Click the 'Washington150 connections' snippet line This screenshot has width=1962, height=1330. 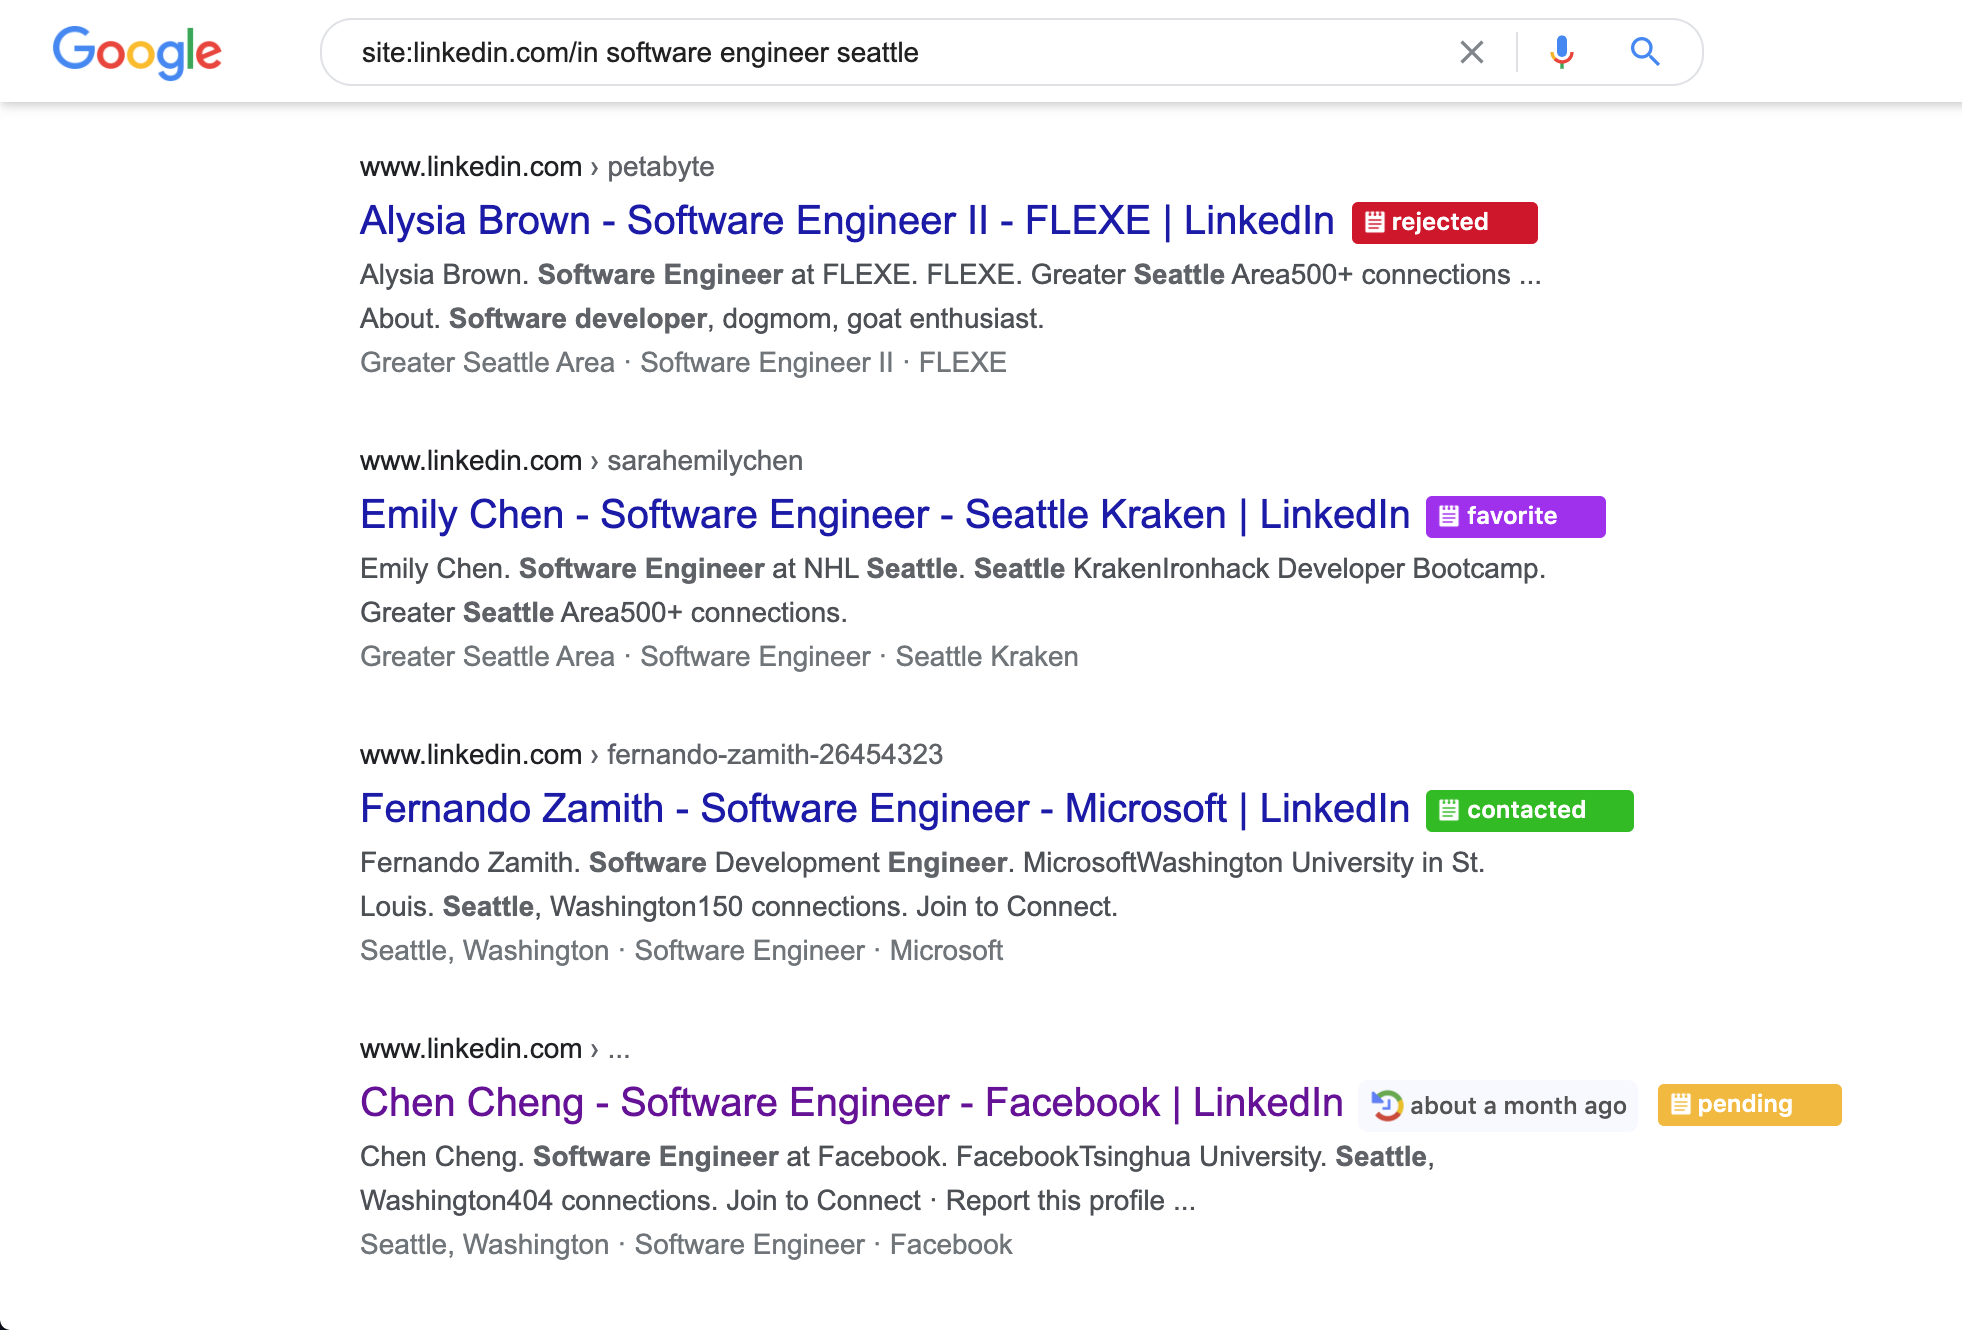pos(739,906)
